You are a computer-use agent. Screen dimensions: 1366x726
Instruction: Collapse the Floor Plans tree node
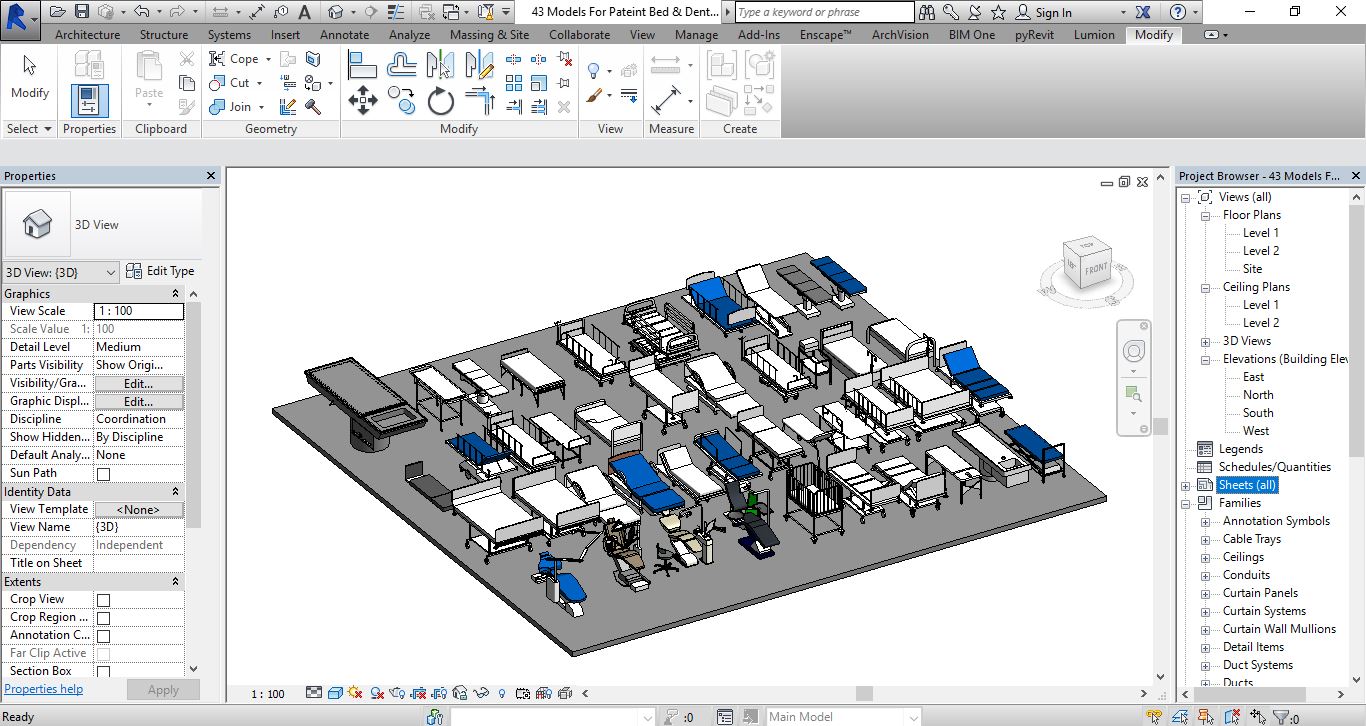point(1205,215)
